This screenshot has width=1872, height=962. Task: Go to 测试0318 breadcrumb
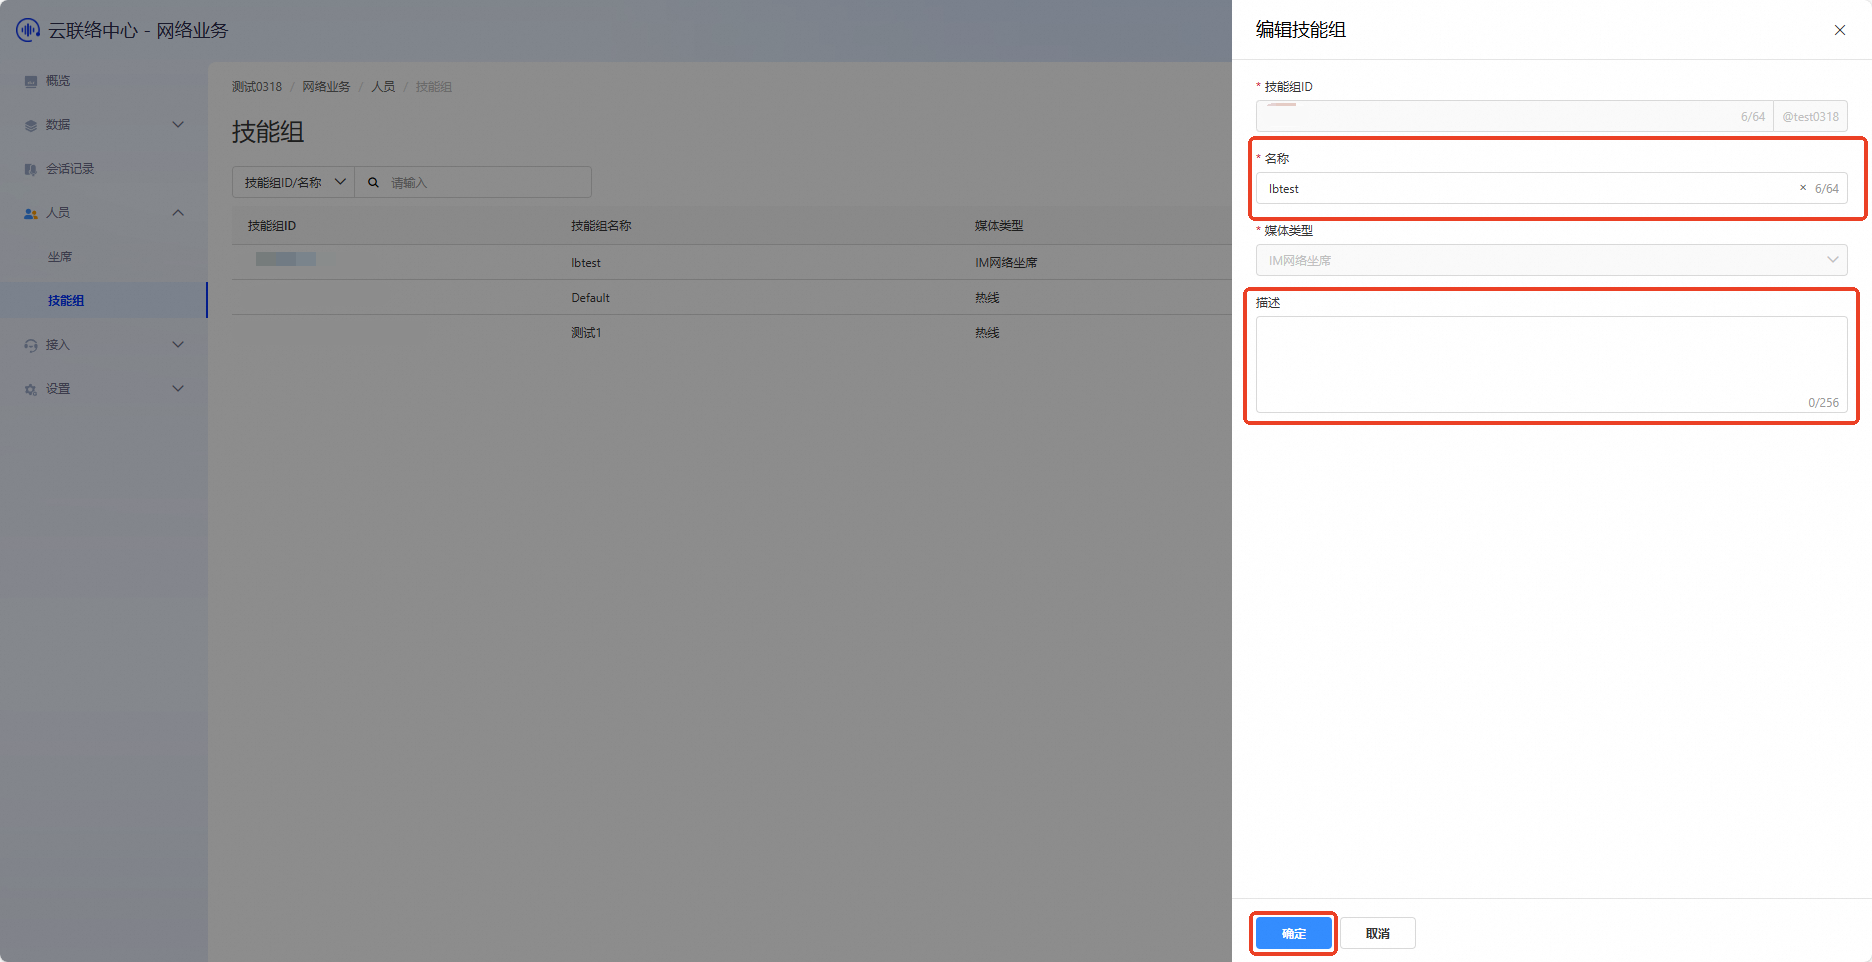(257, 87)
